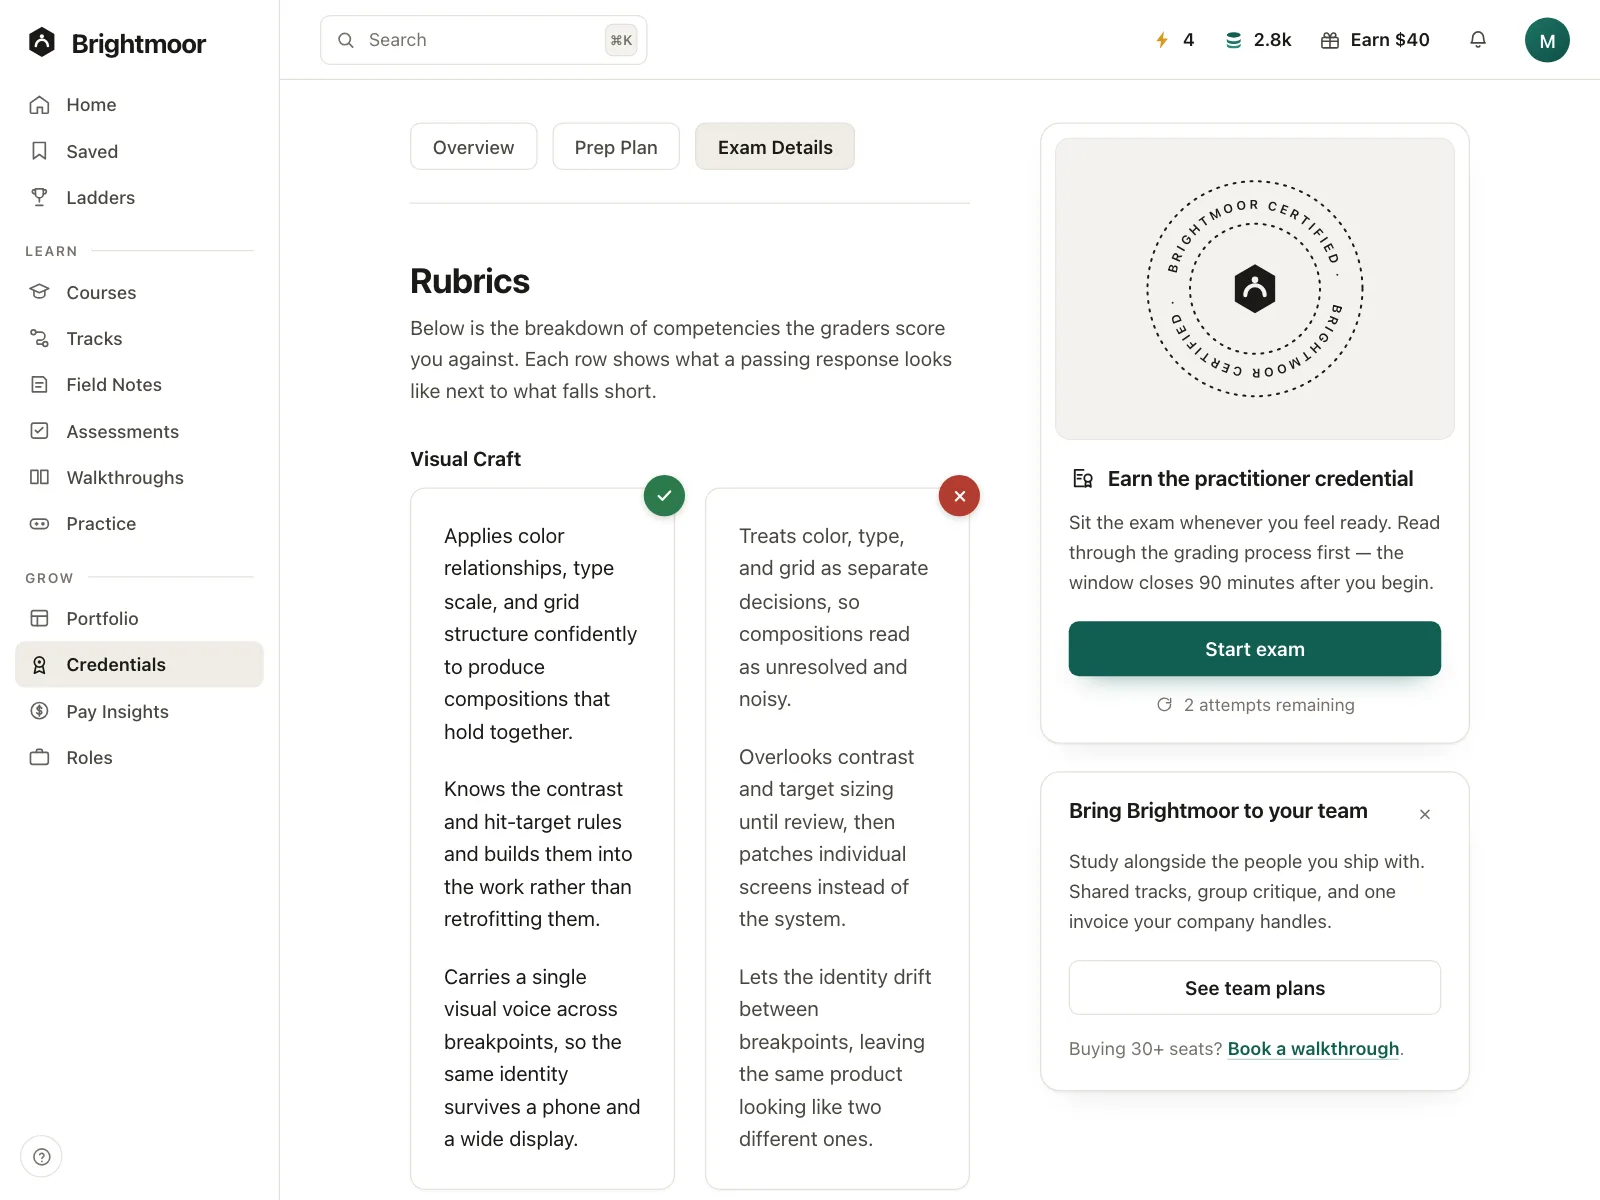Open Pay Insights in Grow section
This screenshot has width=1600, height=1200.
tap(139, 711)
